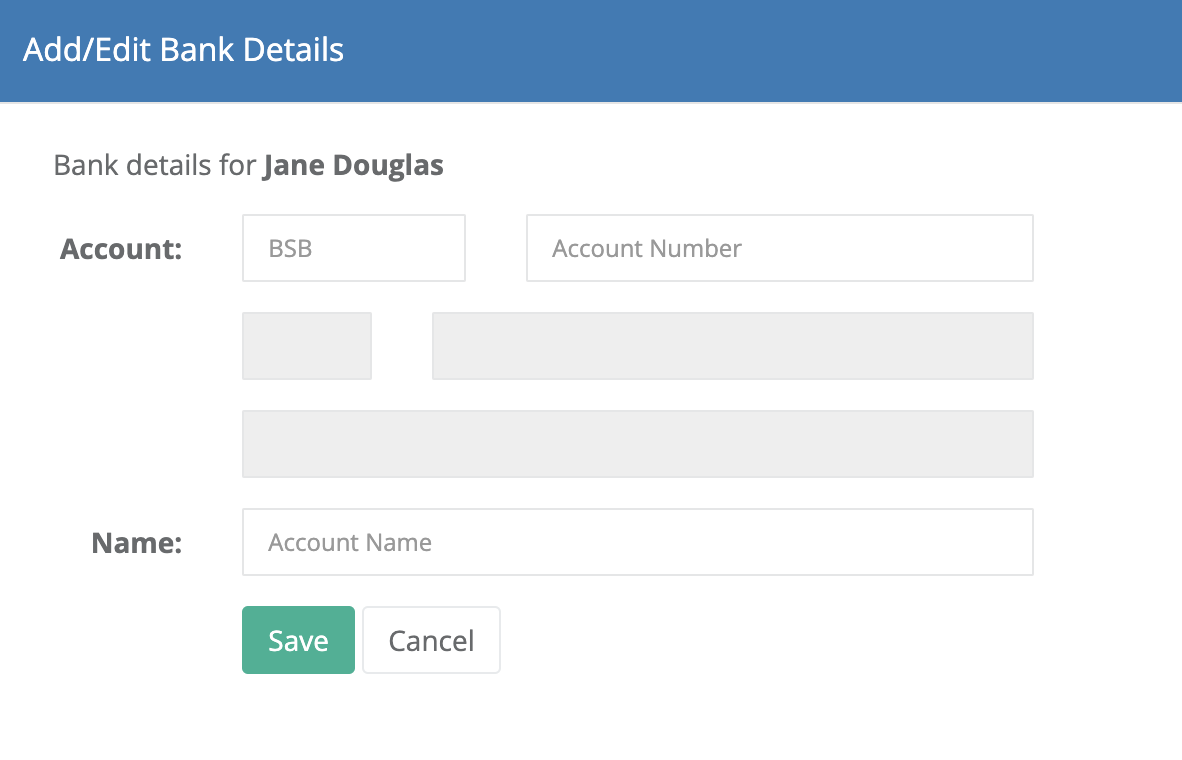Screen dimensions: 1182x760
Task: Click the right end of the Account Name field
Action: [x=1003, y=542]
